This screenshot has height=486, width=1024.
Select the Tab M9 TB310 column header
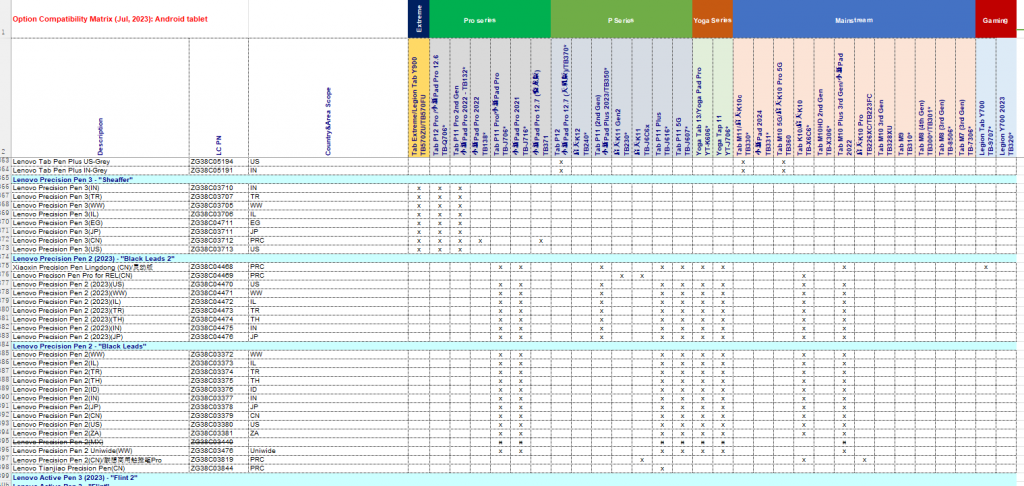(904, 98)
